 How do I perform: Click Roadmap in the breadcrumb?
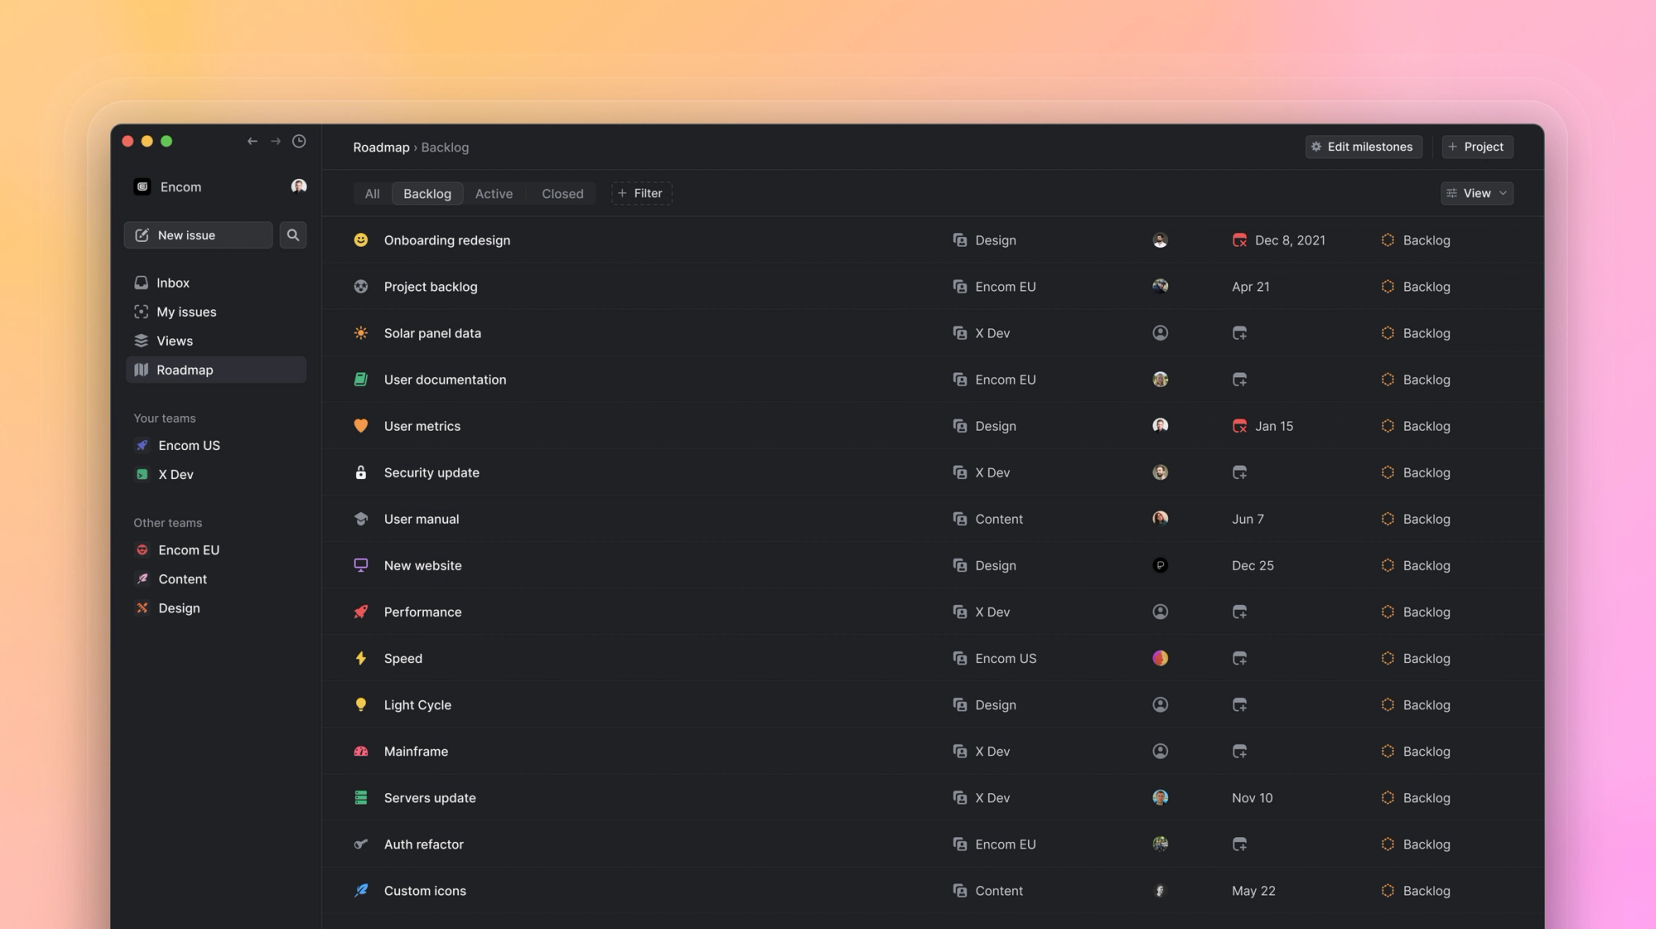(x=381, y=147)
